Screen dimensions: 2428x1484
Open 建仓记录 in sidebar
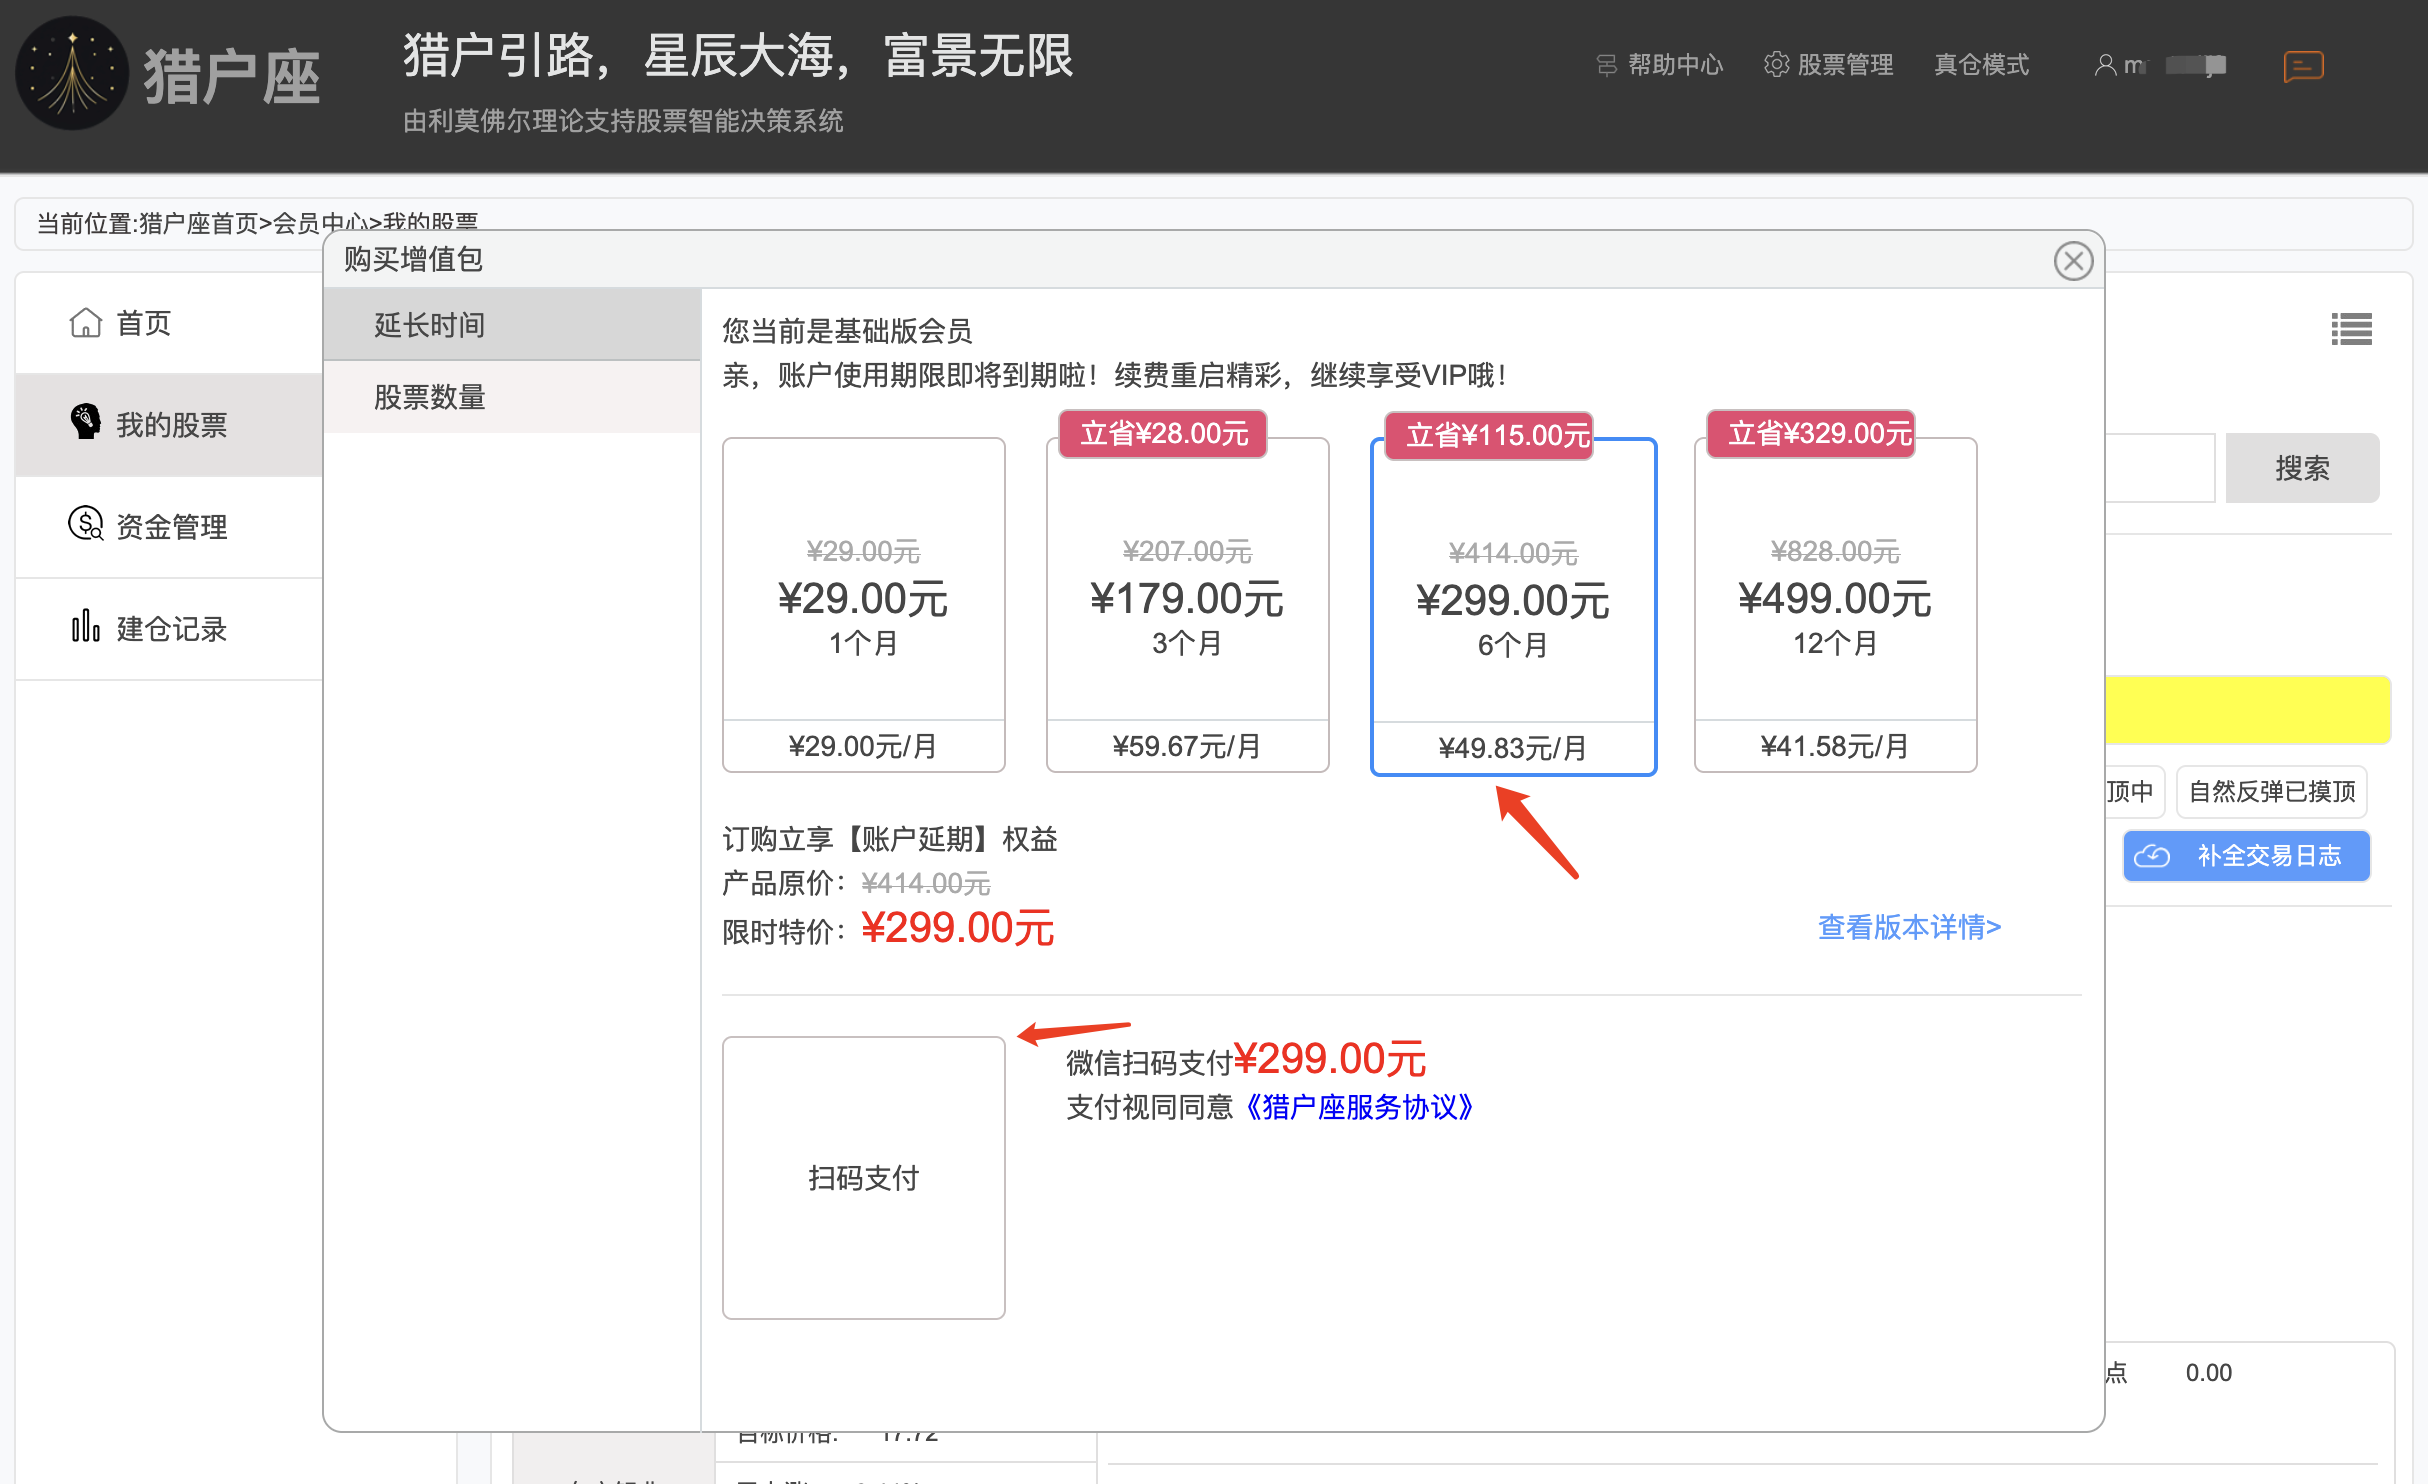tap(169, 629)
